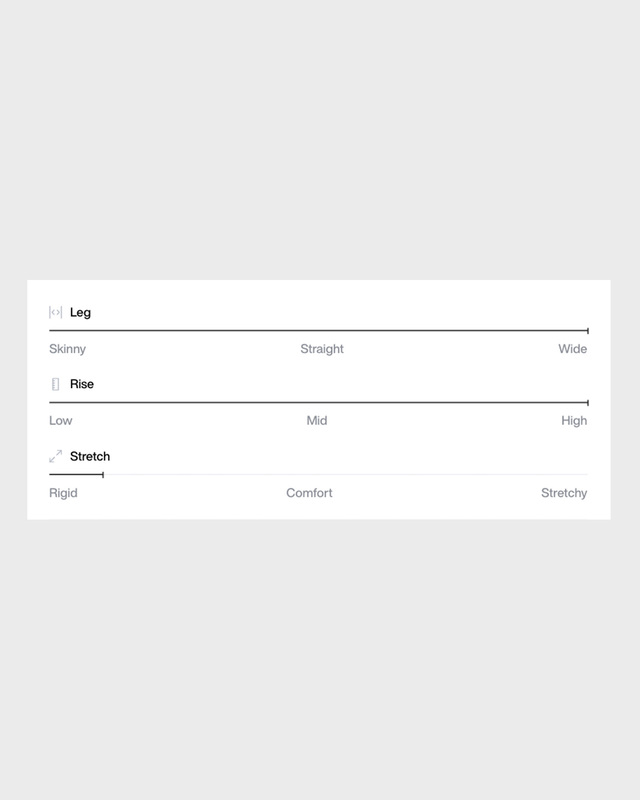The image size is (640, 800).
Task: Pick the Rigid stretch label
Action: [x=63, y=493]
